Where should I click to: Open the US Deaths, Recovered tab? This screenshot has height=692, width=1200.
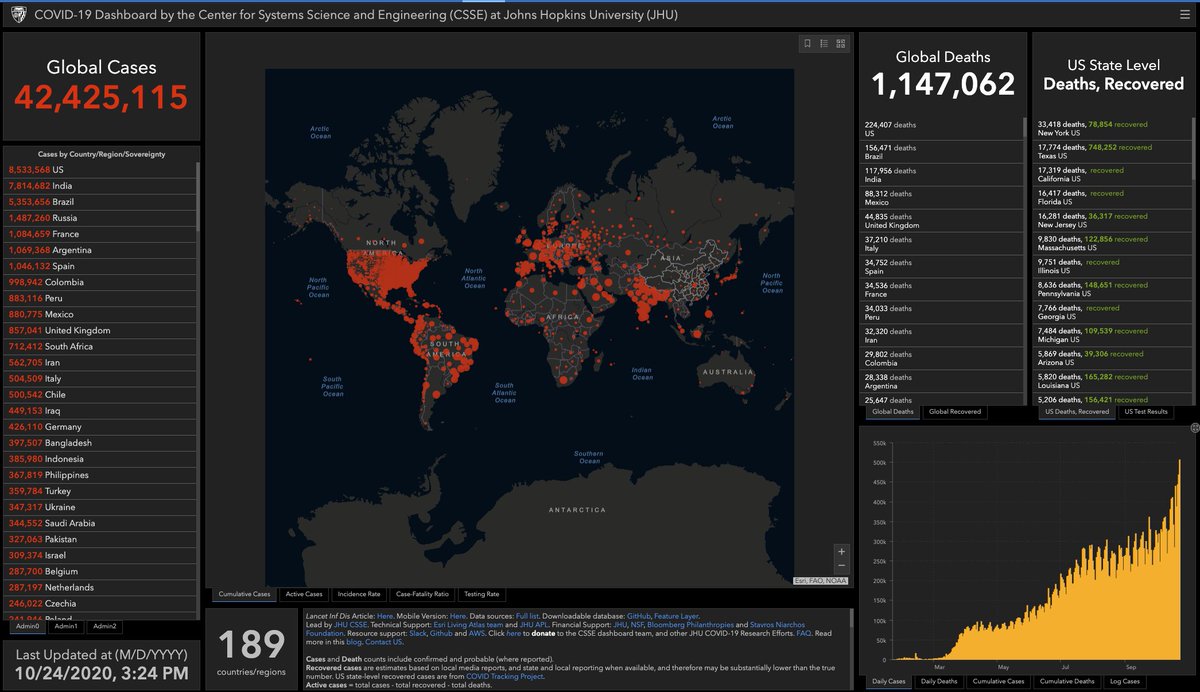tap(1077, 411)
